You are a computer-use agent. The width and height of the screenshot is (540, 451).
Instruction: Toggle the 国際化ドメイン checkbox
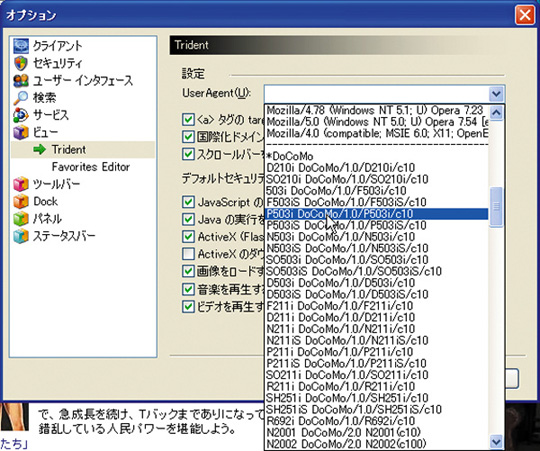(x=188, y=137)
